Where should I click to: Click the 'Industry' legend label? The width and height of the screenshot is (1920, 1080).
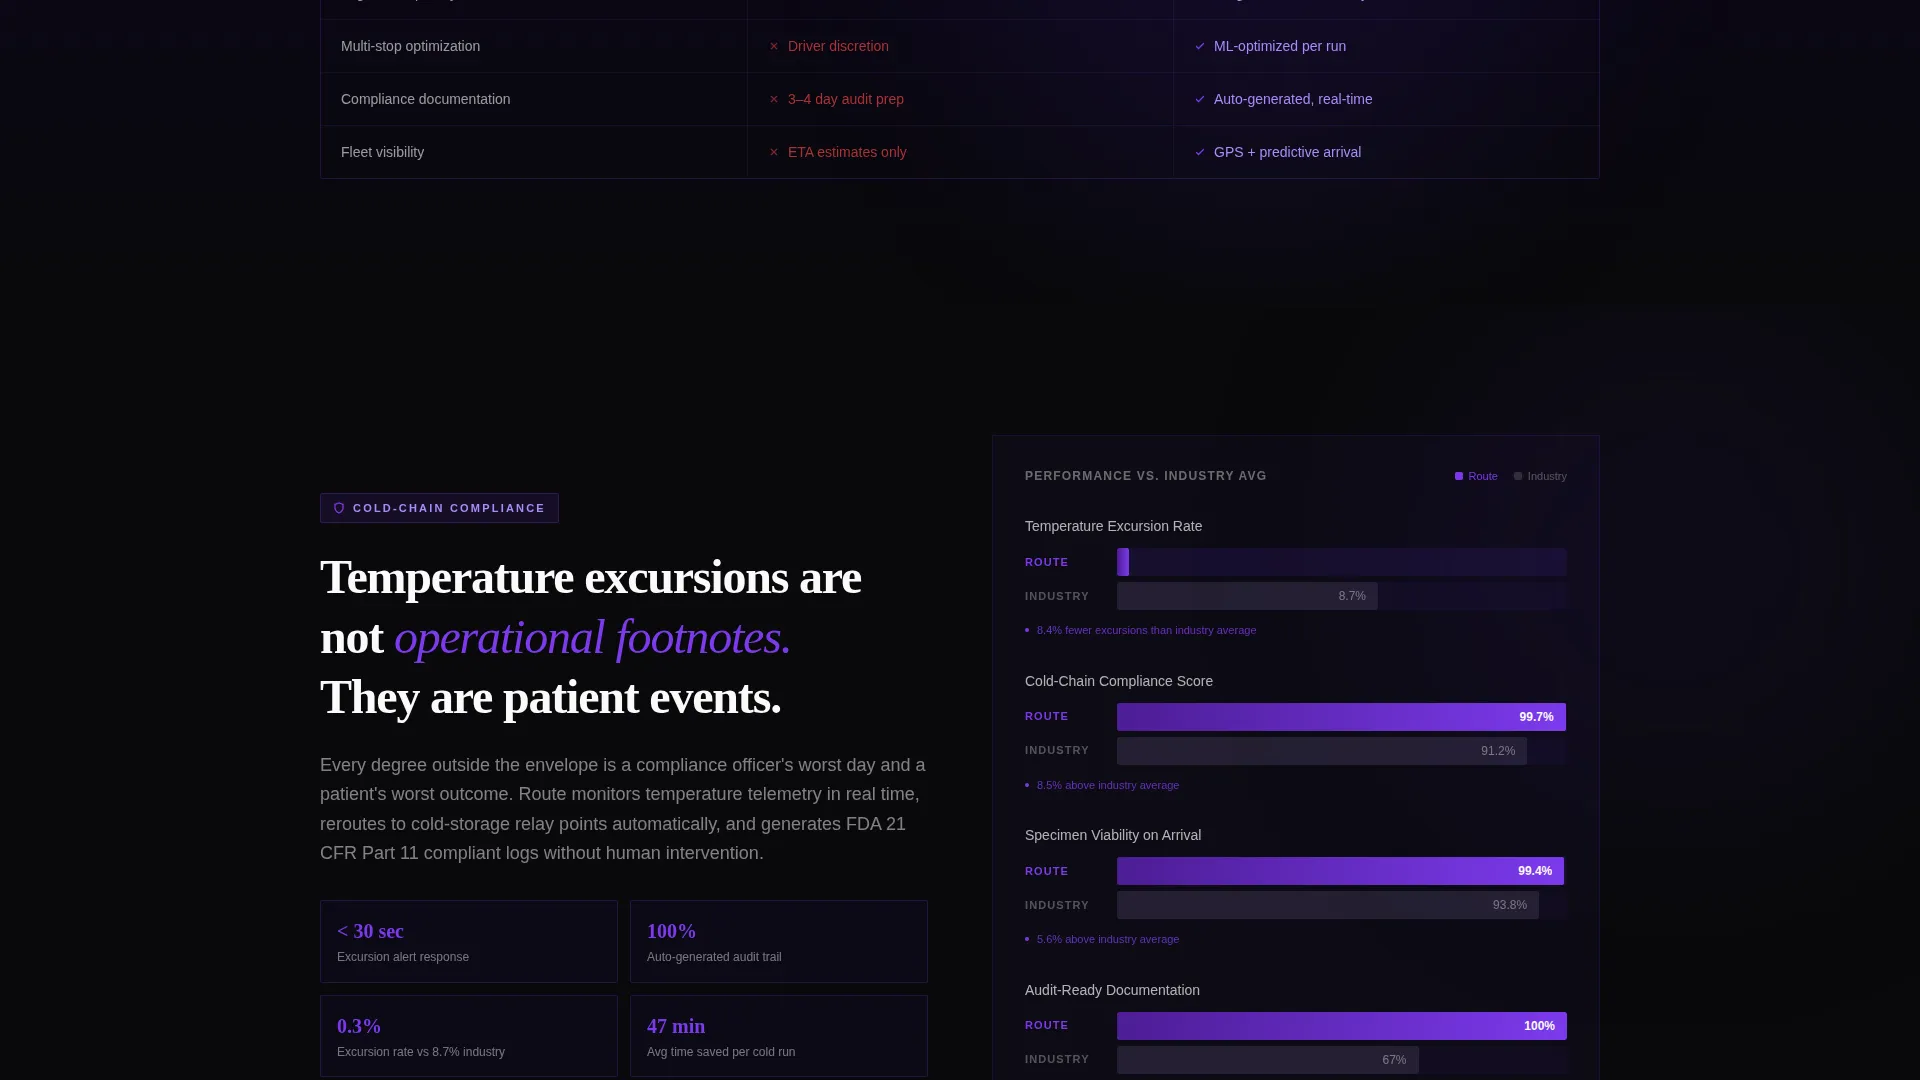(1547, 476)
